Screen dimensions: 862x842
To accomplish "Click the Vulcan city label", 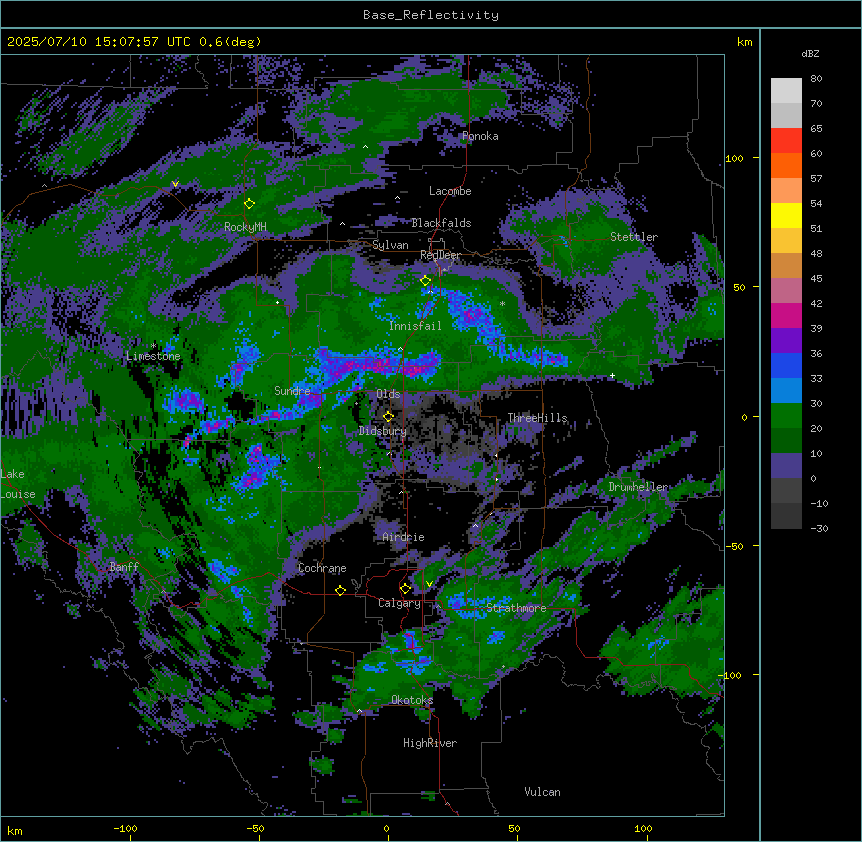I will [x=543, y=792].
